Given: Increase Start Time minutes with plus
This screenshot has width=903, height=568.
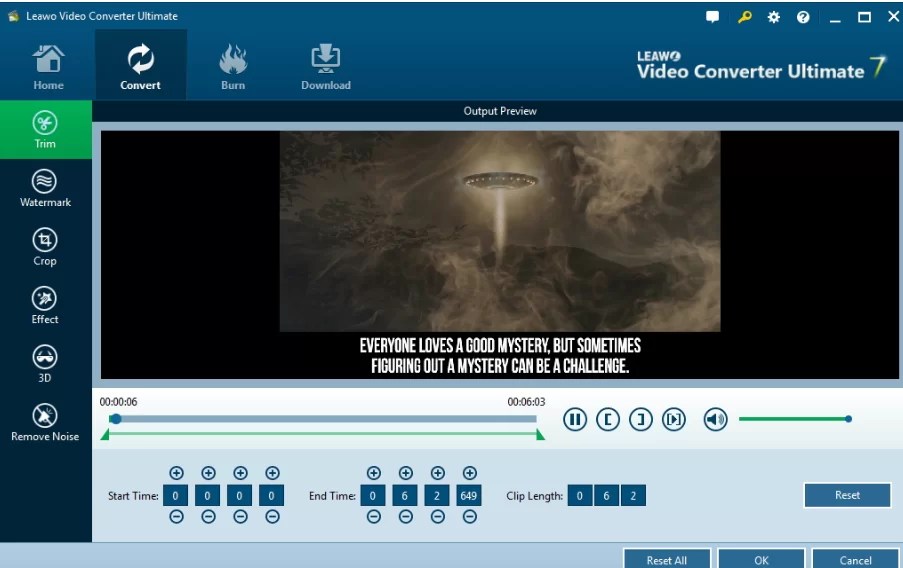Looking at the screenshot, I should (208, 473).
